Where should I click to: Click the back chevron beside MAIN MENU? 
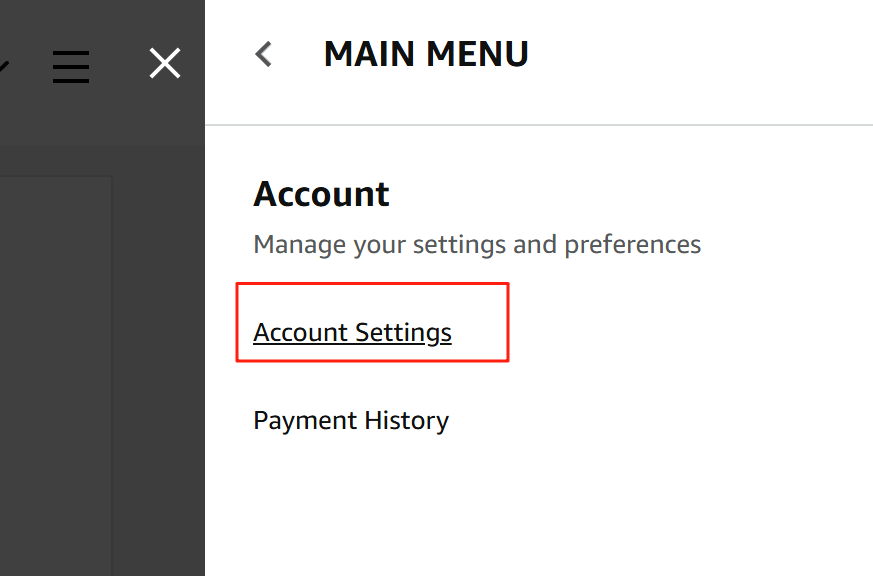tap(264, 54)
